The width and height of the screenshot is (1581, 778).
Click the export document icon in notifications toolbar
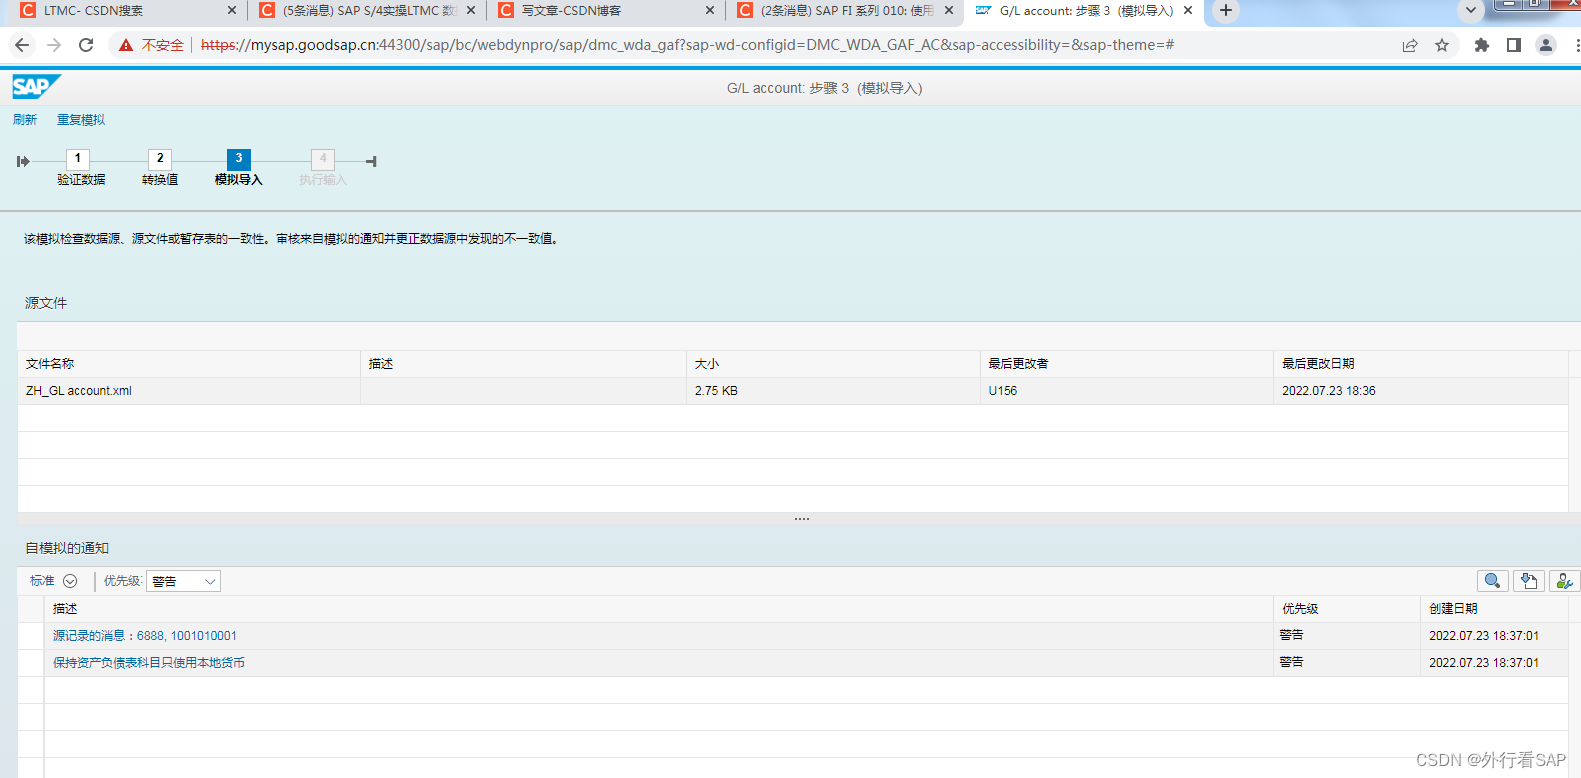pyautogui.click(x=1528, y=581)
